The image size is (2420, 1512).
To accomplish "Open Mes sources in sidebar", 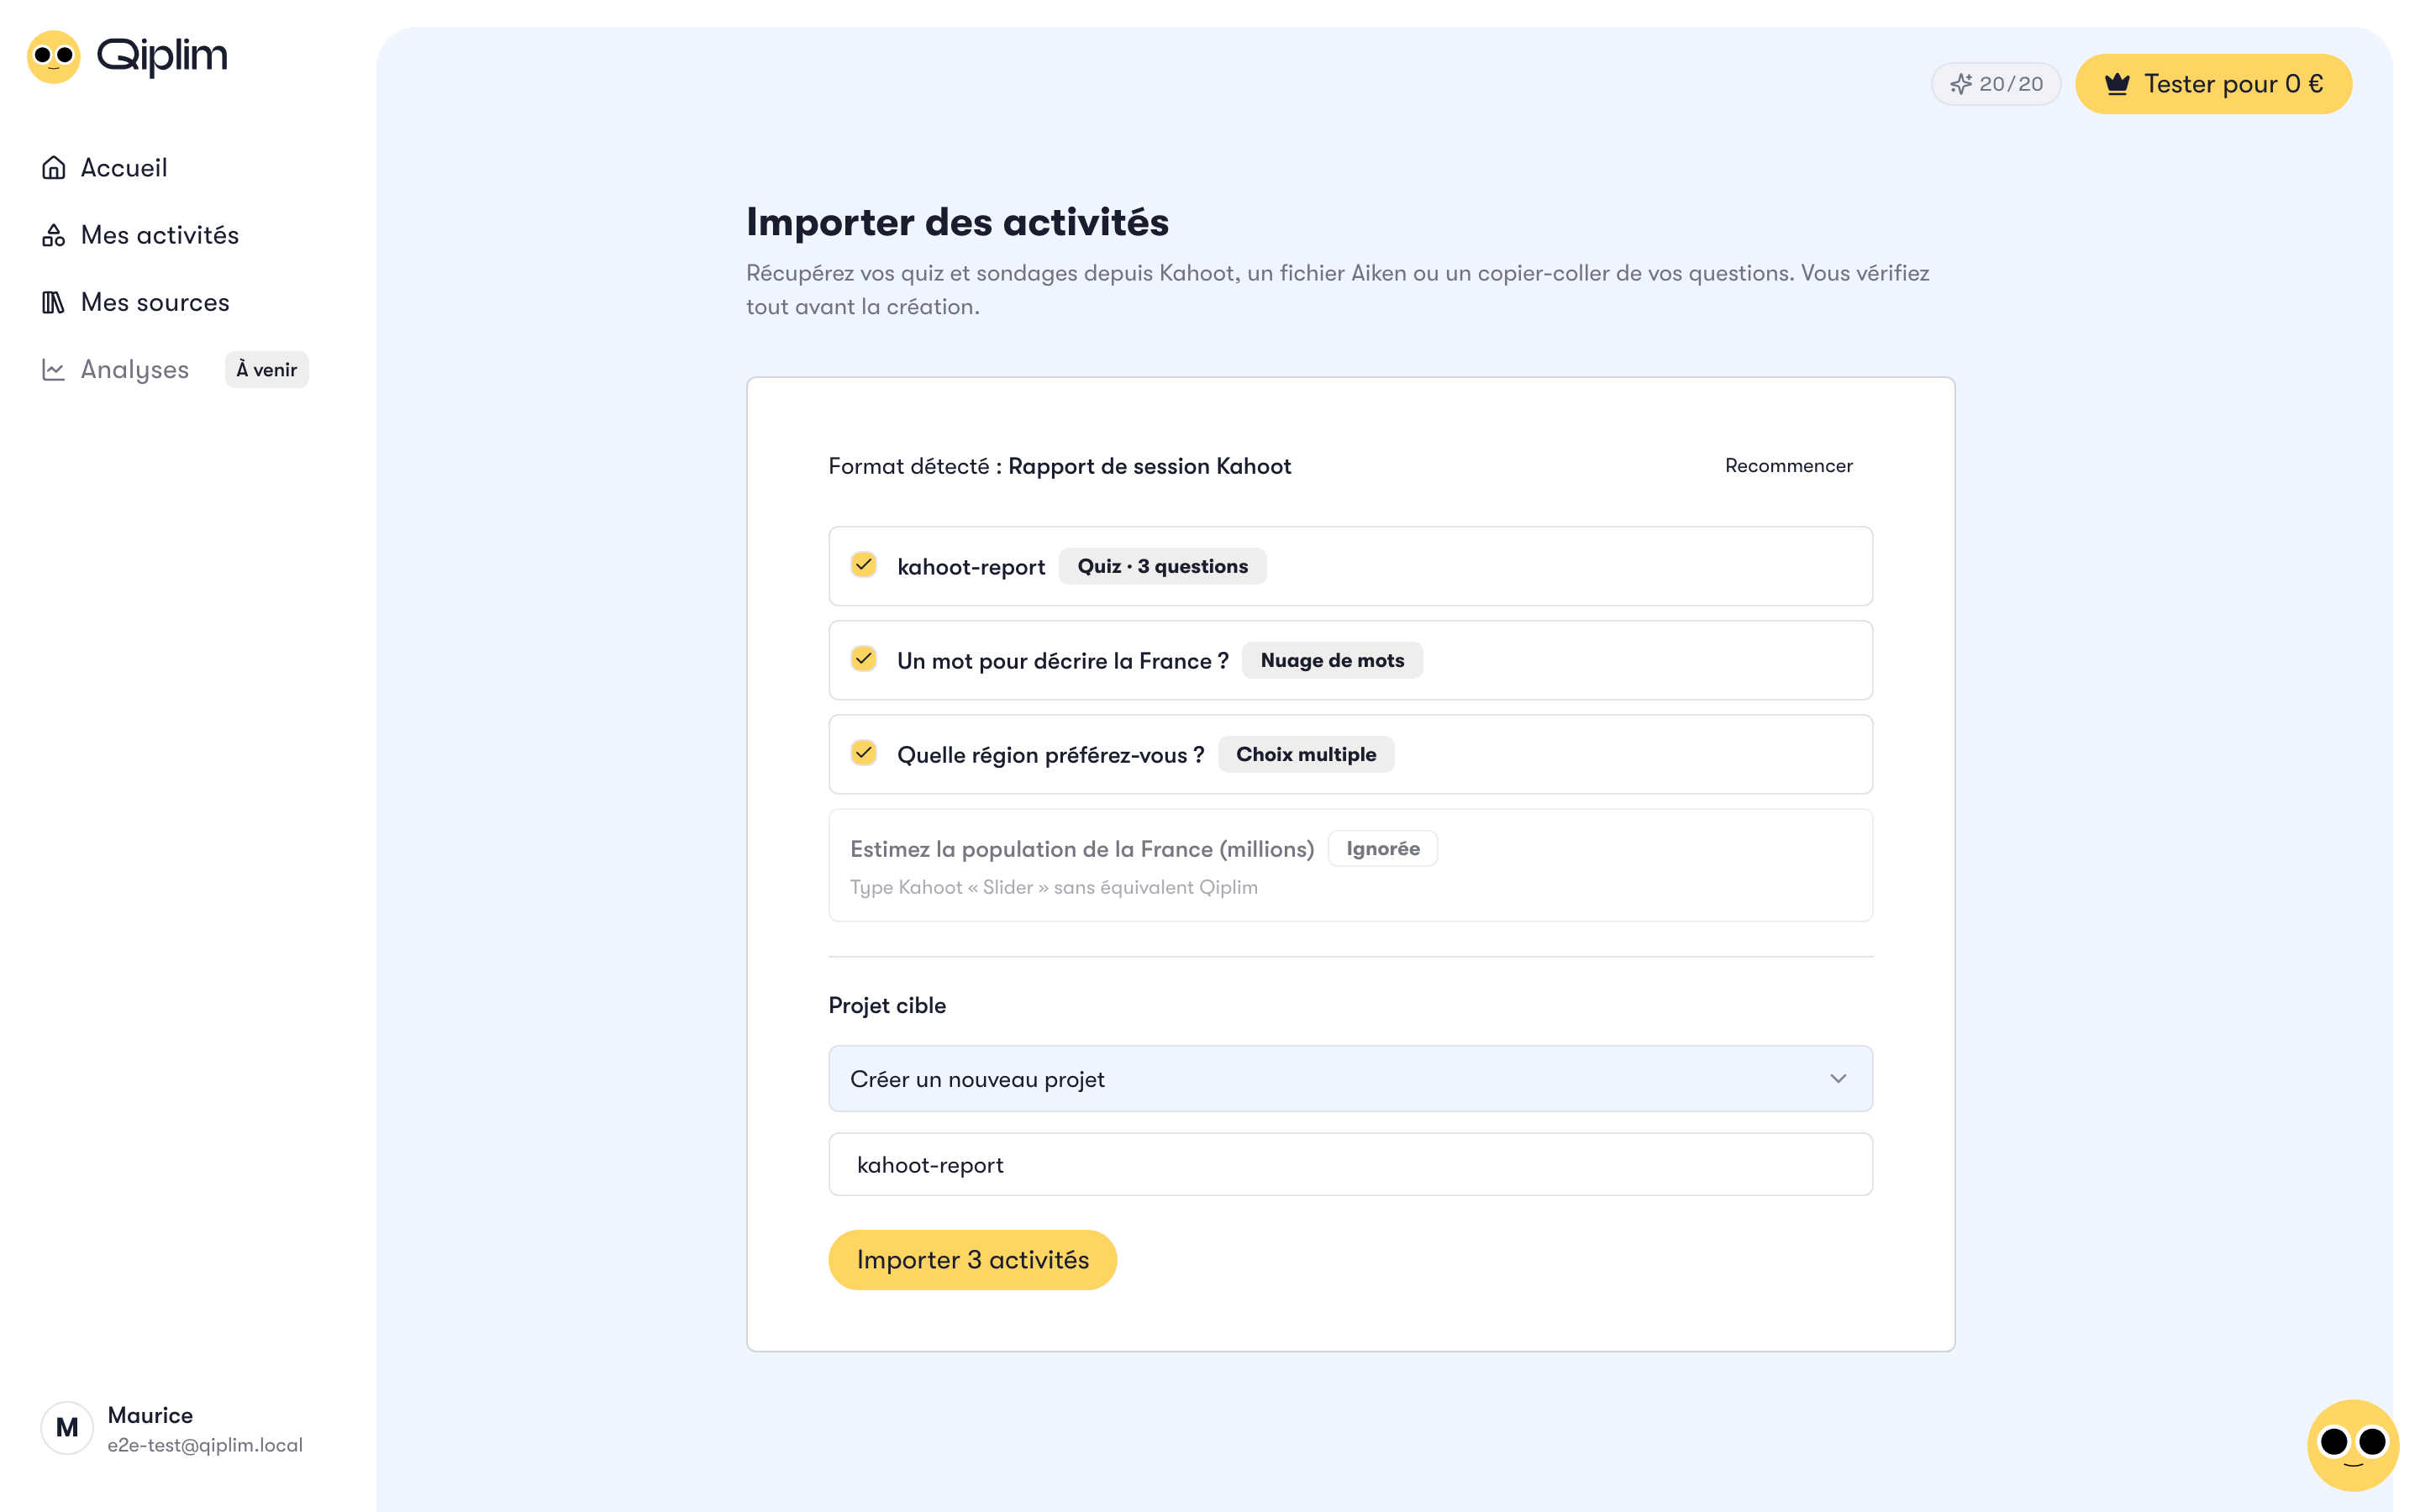I will click(154, 302).
